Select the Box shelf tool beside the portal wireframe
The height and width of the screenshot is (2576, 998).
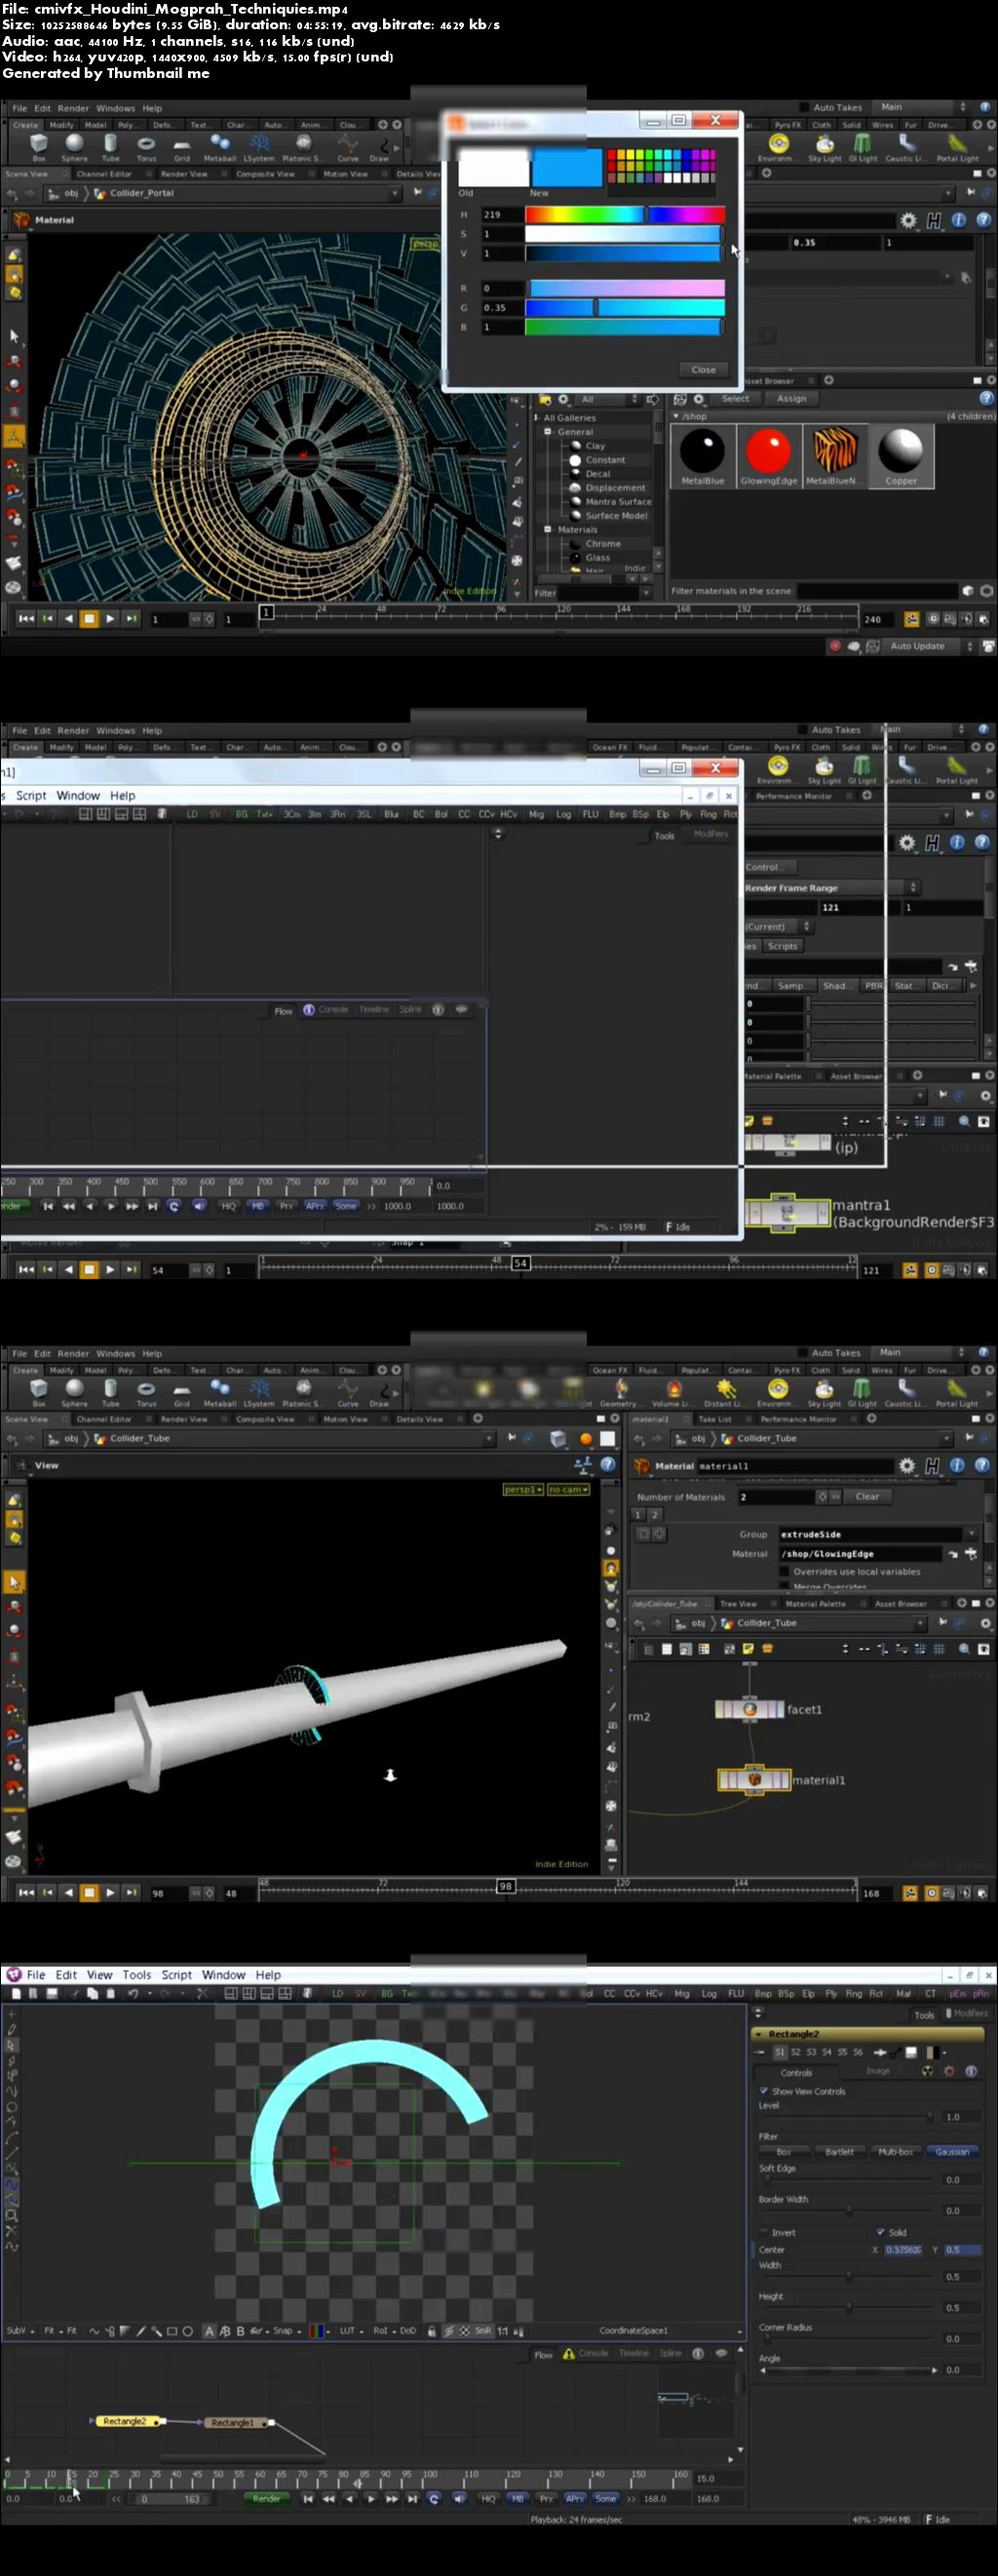click(38, 147)
